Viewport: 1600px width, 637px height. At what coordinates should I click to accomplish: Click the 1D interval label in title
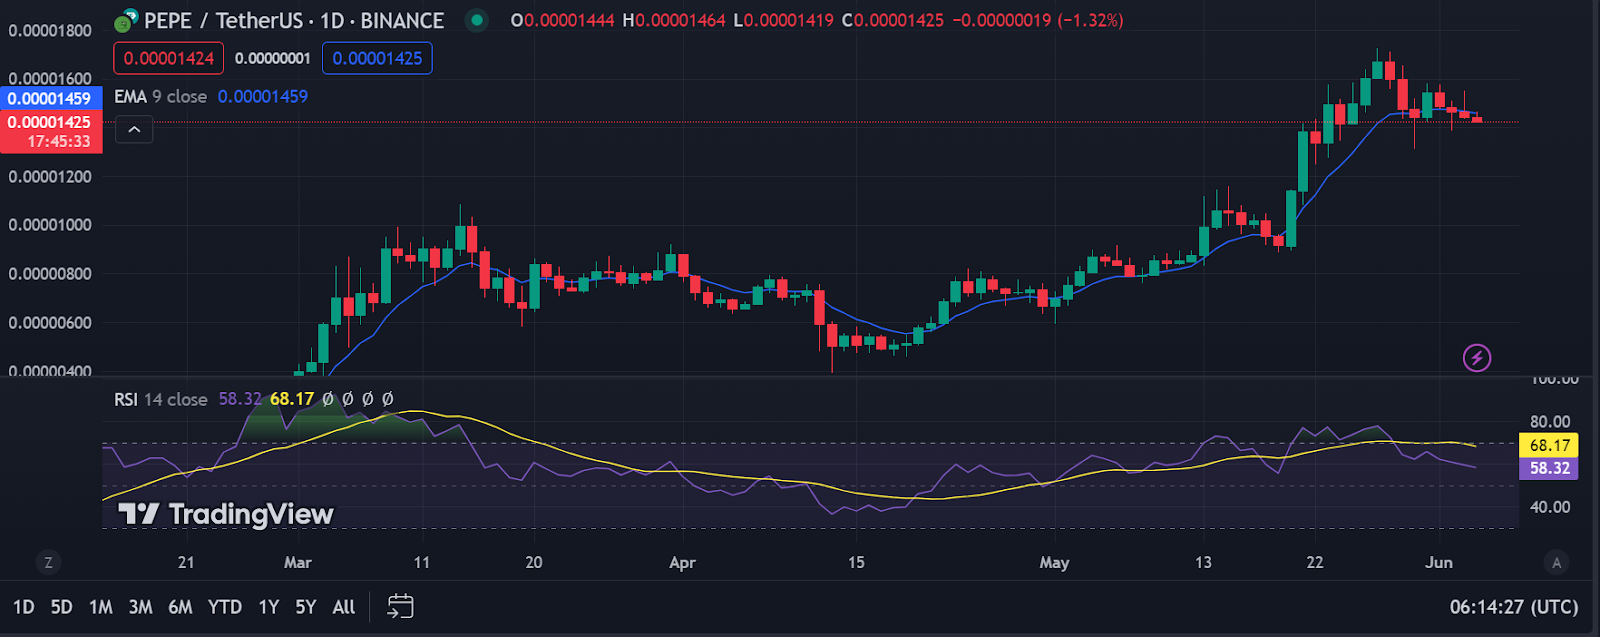[332, 20]
